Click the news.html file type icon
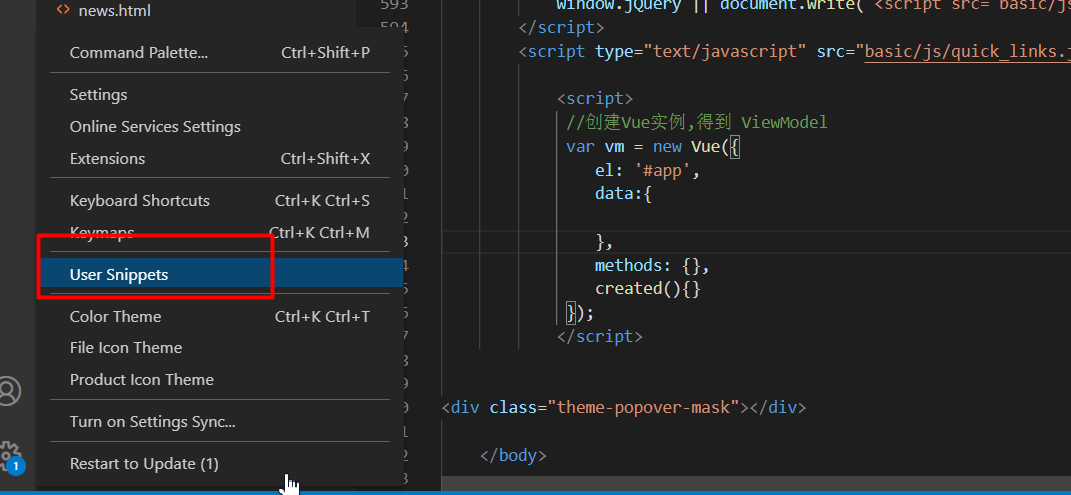The width and height of the screenshot is (1071, 495). coord(63,10)
